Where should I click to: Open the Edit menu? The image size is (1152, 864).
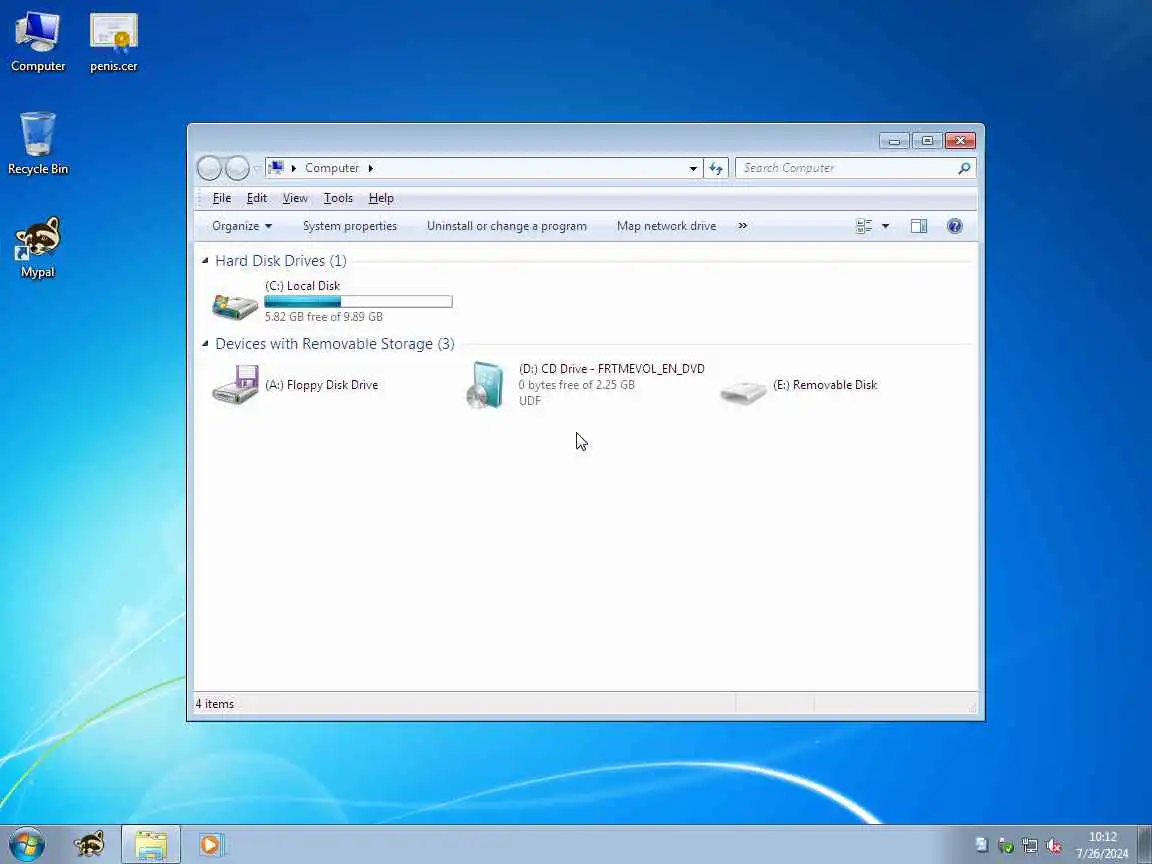[256, 198]
